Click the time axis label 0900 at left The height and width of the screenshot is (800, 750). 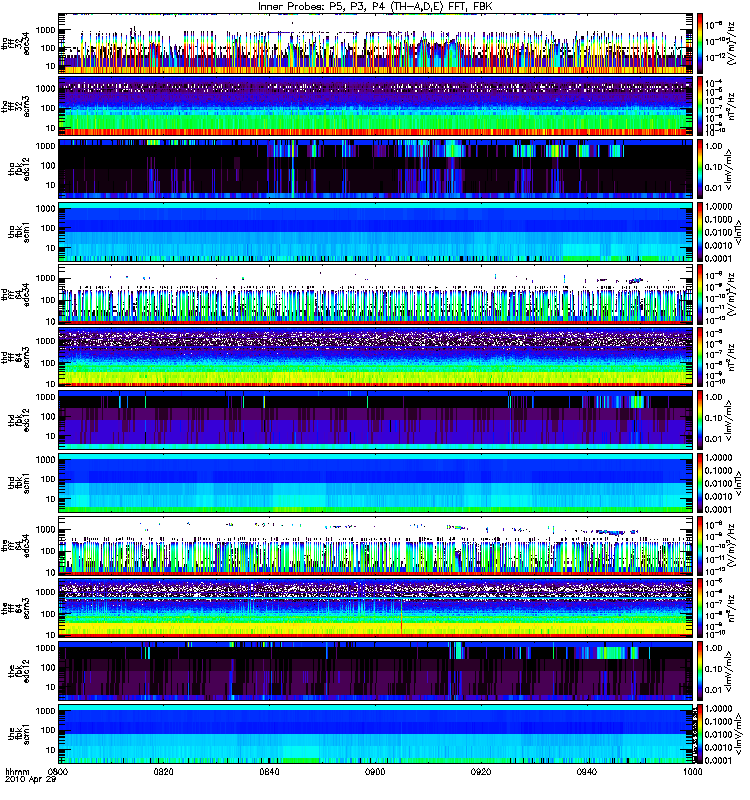click(58, 772)
